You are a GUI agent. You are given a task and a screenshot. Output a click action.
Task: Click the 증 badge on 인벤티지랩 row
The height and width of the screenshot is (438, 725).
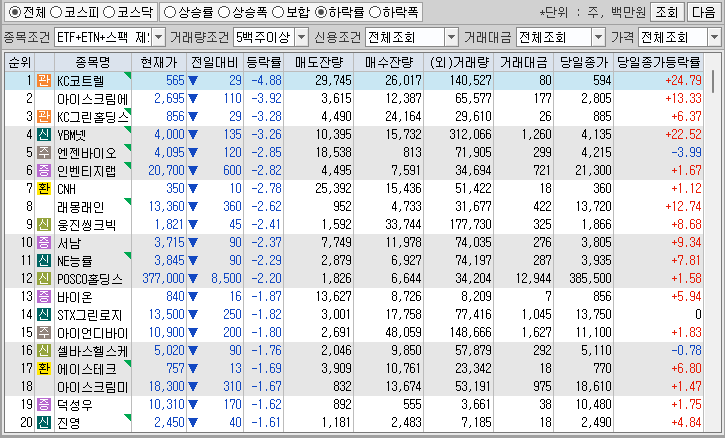pos(44,171)
